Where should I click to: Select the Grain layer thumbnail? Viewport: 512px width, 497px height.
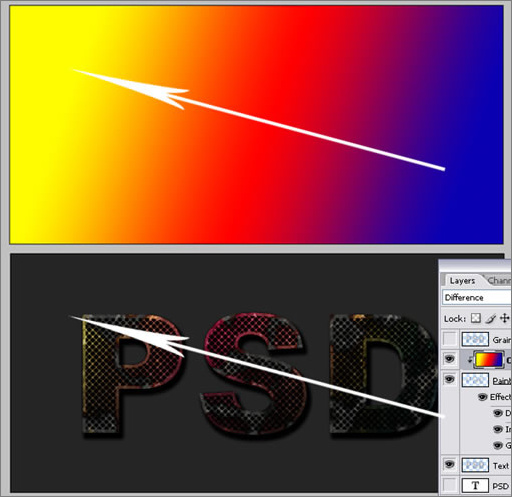tap(475, 339)
